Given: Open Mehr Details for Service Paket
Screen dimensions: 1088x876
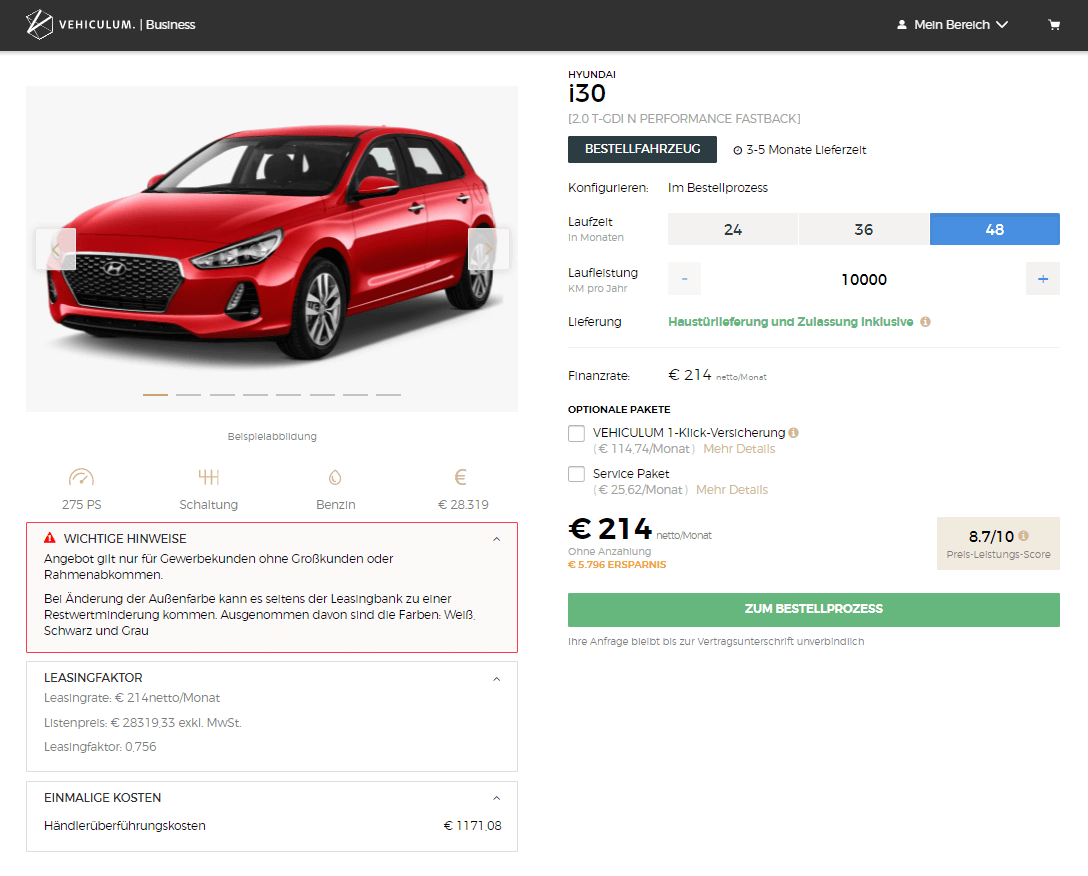Looking at the screenshot, I should pyautogui.click(x=732, y=490).
